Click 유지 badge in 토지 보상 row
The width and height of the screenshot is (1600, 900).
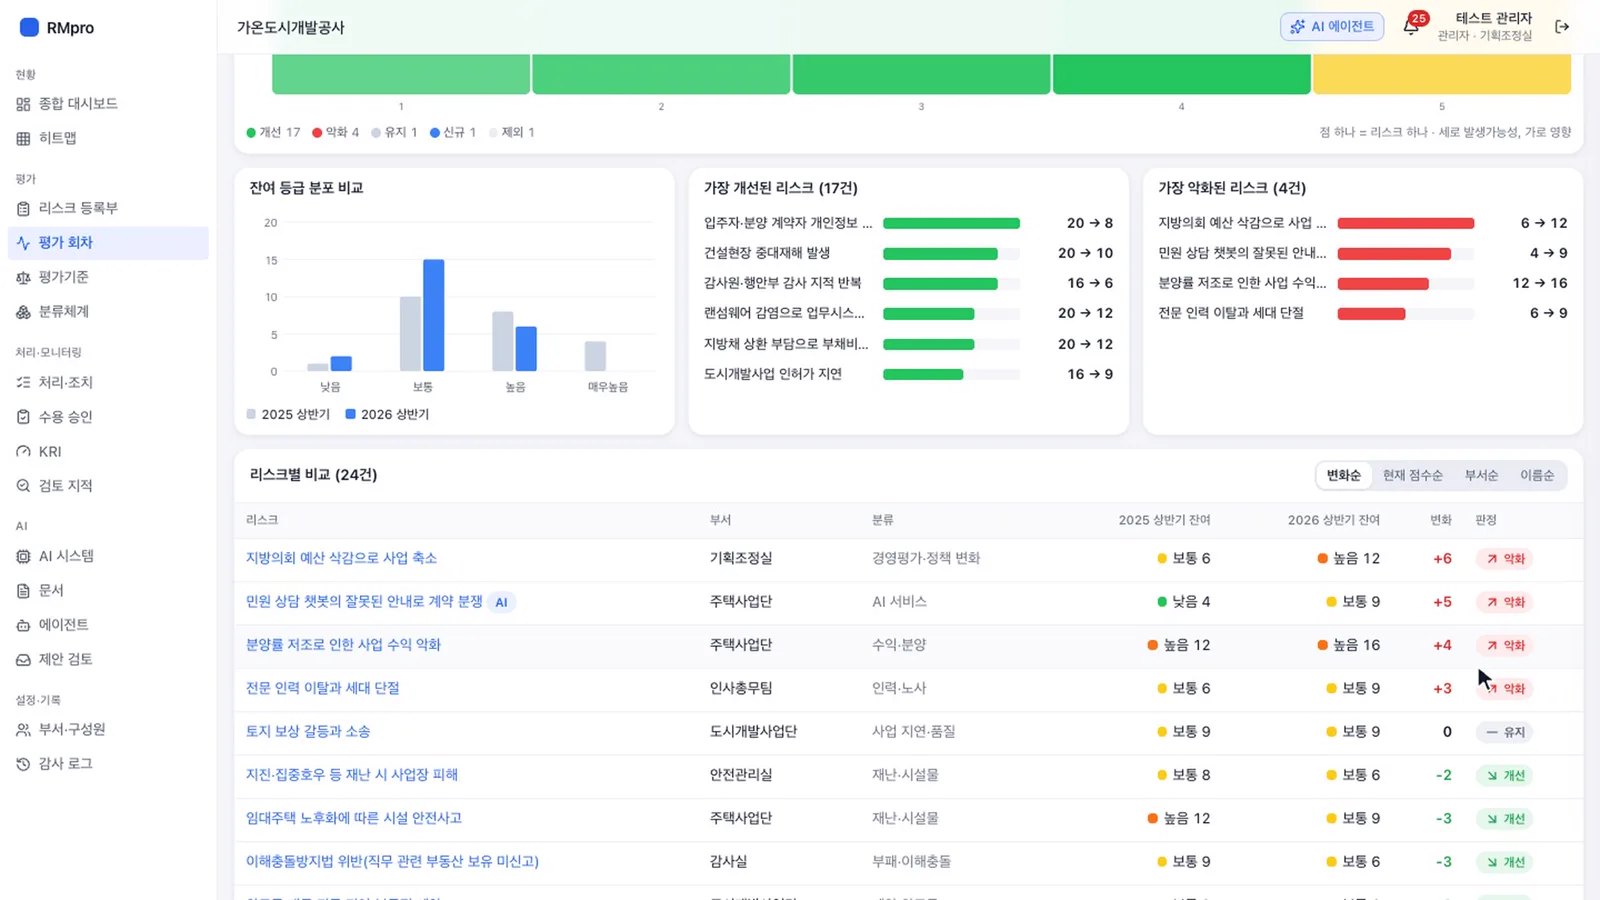(x=1504, y=732)
